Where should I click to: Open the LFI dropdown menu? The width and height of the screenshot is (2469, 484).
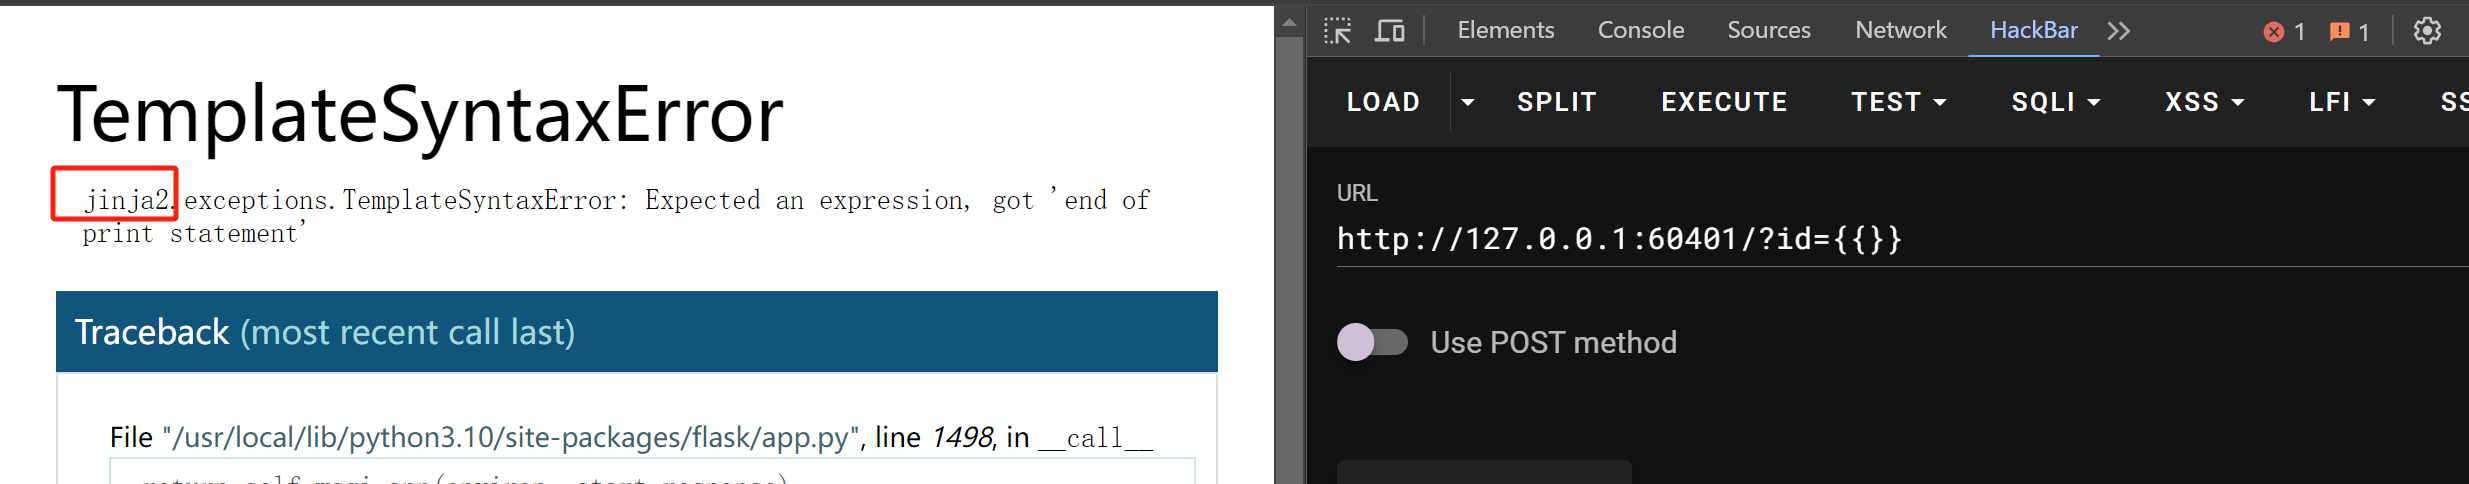tap(2342, 102)
